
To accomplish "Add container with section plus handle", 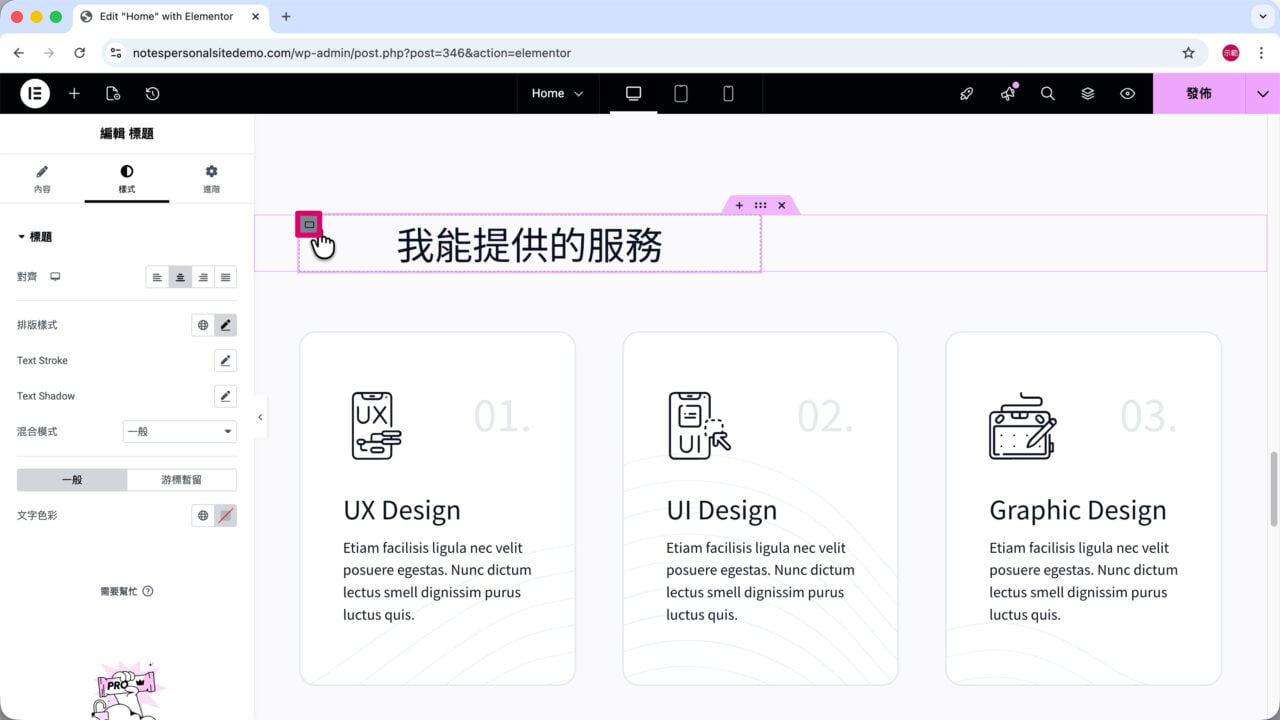I will [x=739, y=205].
